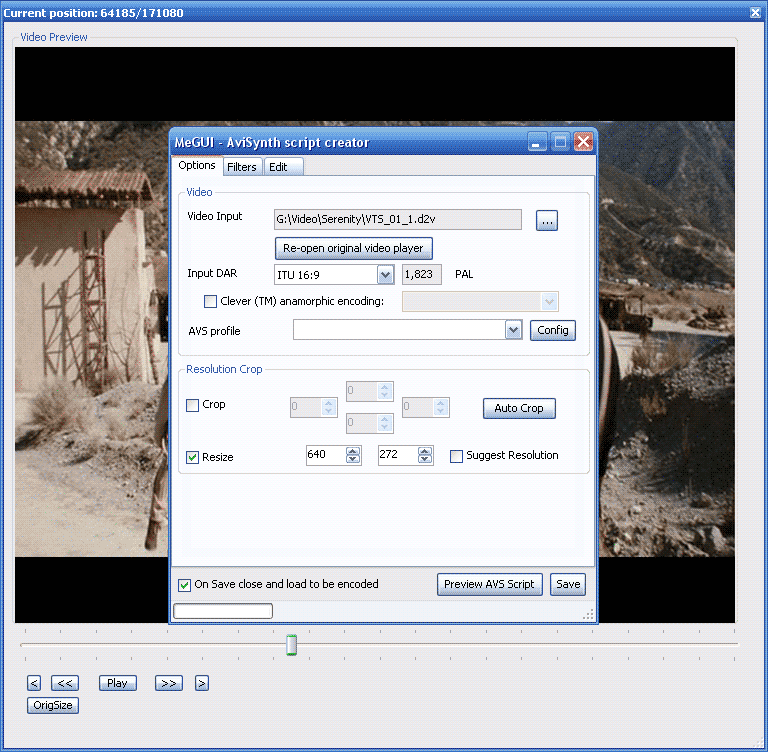This screenshot has height=752, width=768.
Task: Save the AviSynth script
Action: click(568, 584)
